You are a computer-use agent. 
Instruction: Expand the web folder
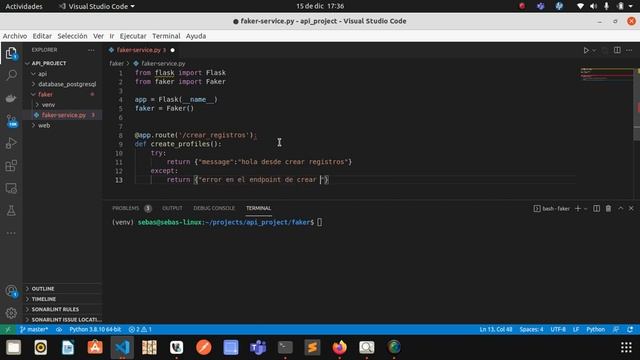(x=62, y=125)
